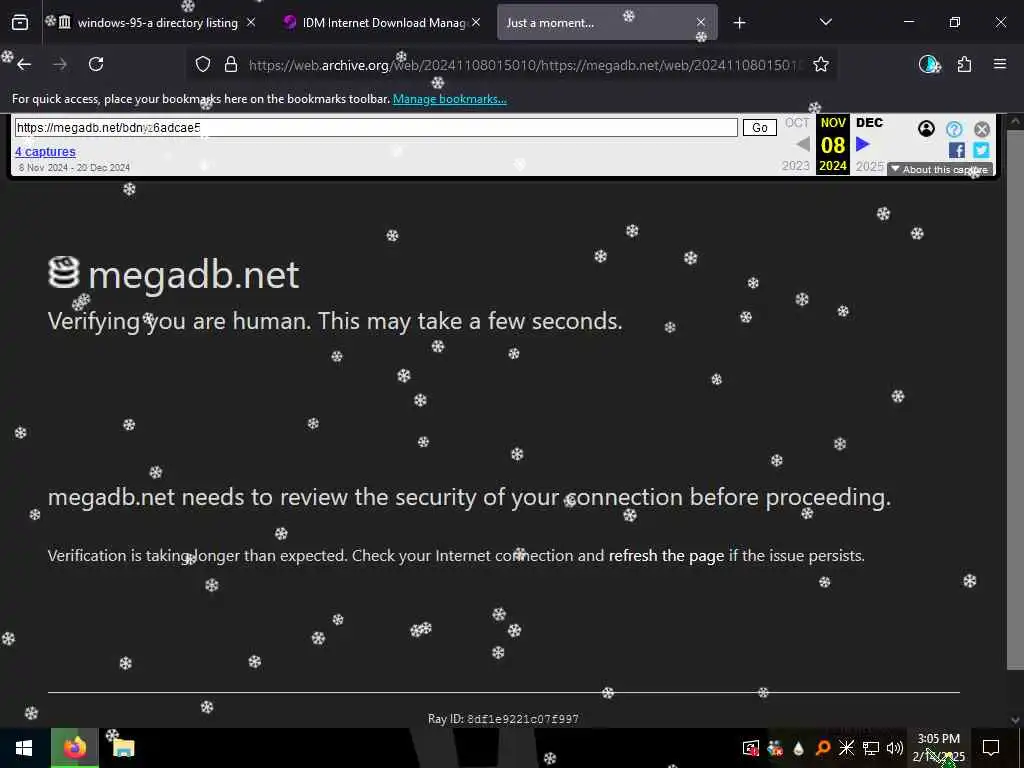Open Wayback help question mark icon
This screenshot has height=768, width=1024.
[954, 129]
